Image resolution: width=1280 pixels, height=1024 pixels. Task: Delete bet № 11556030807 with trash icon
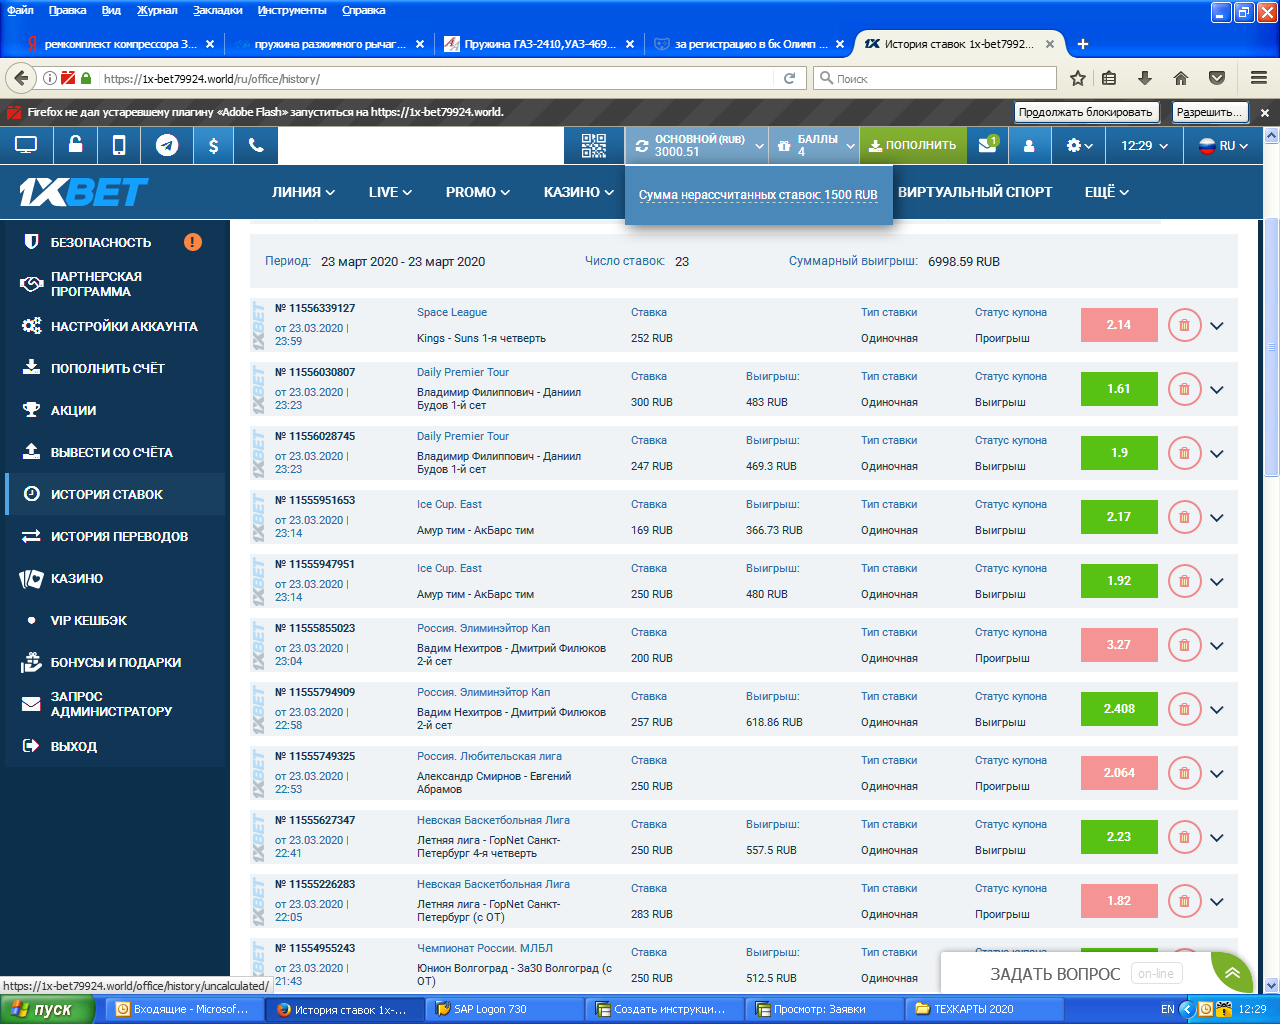(1184, 389)
